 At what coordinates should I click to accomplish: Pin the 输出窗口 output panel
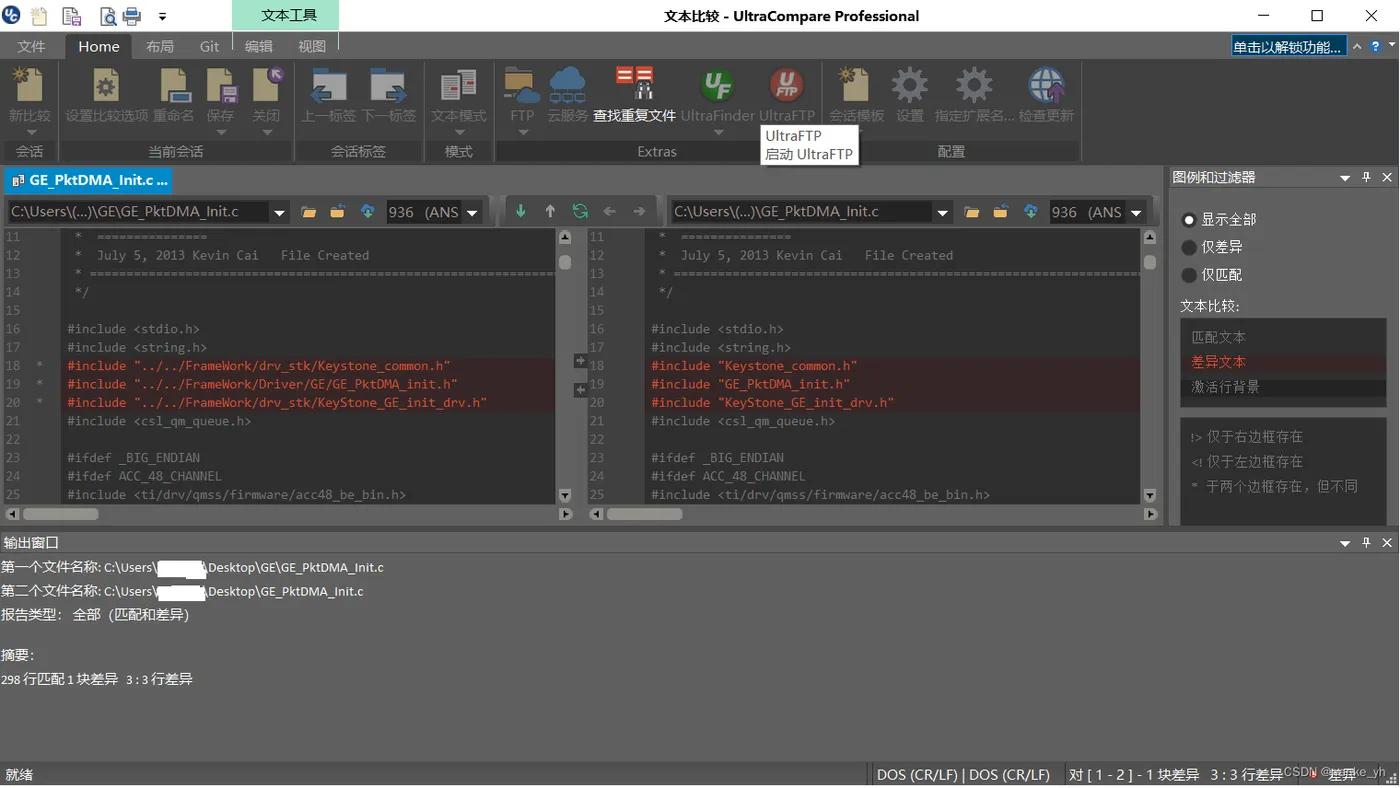coord(1367,542)
